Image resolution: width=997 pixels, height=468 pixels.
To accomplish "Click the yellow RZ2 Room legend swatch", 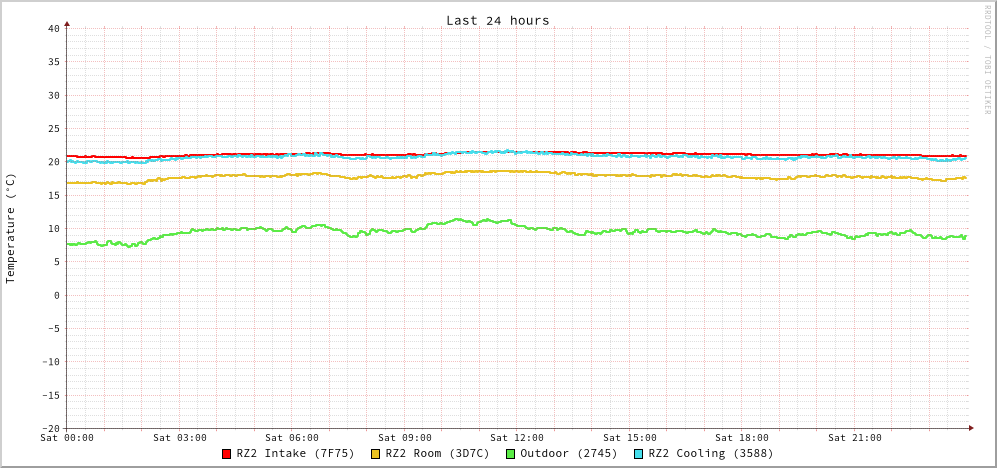I will pos(376,454).
